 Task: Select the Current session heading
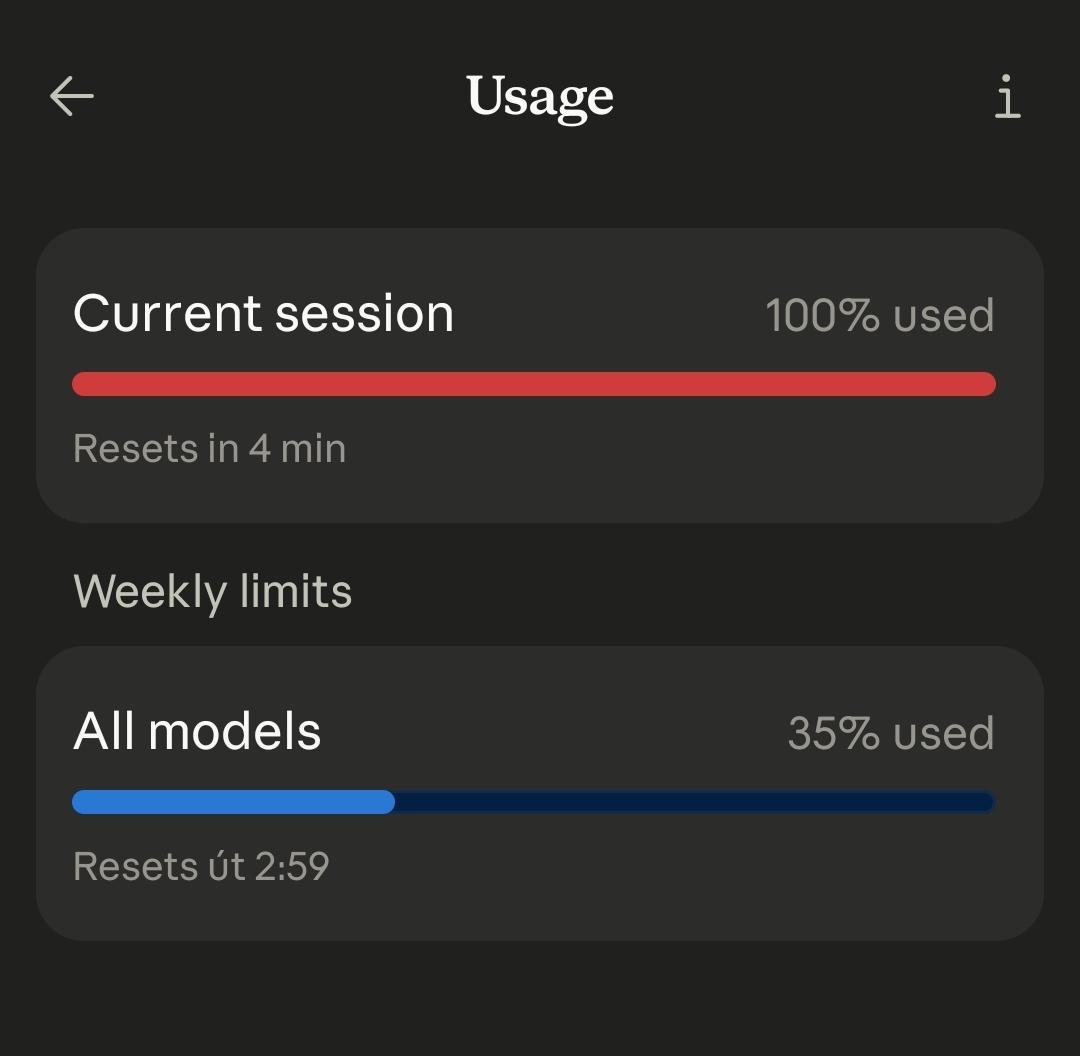[263, 313]
